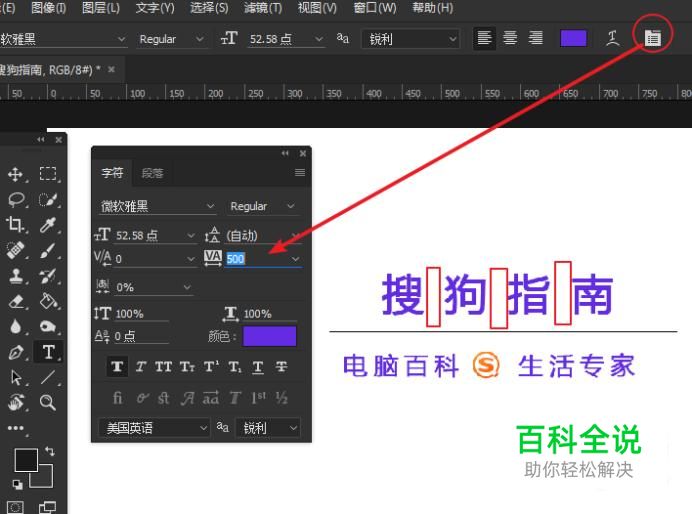Toggle Faux Bold in Character panel
This screenshot has width=692, height=514.
pos(117,366)
